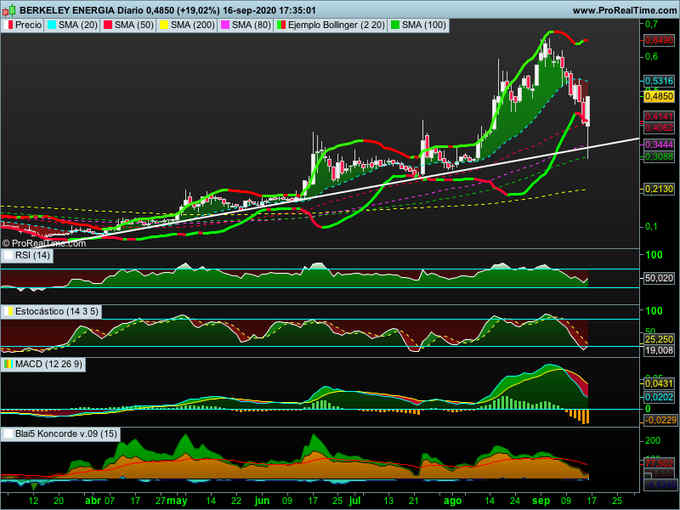Click the MACD histogram value -0,0229

click(660, 420)
